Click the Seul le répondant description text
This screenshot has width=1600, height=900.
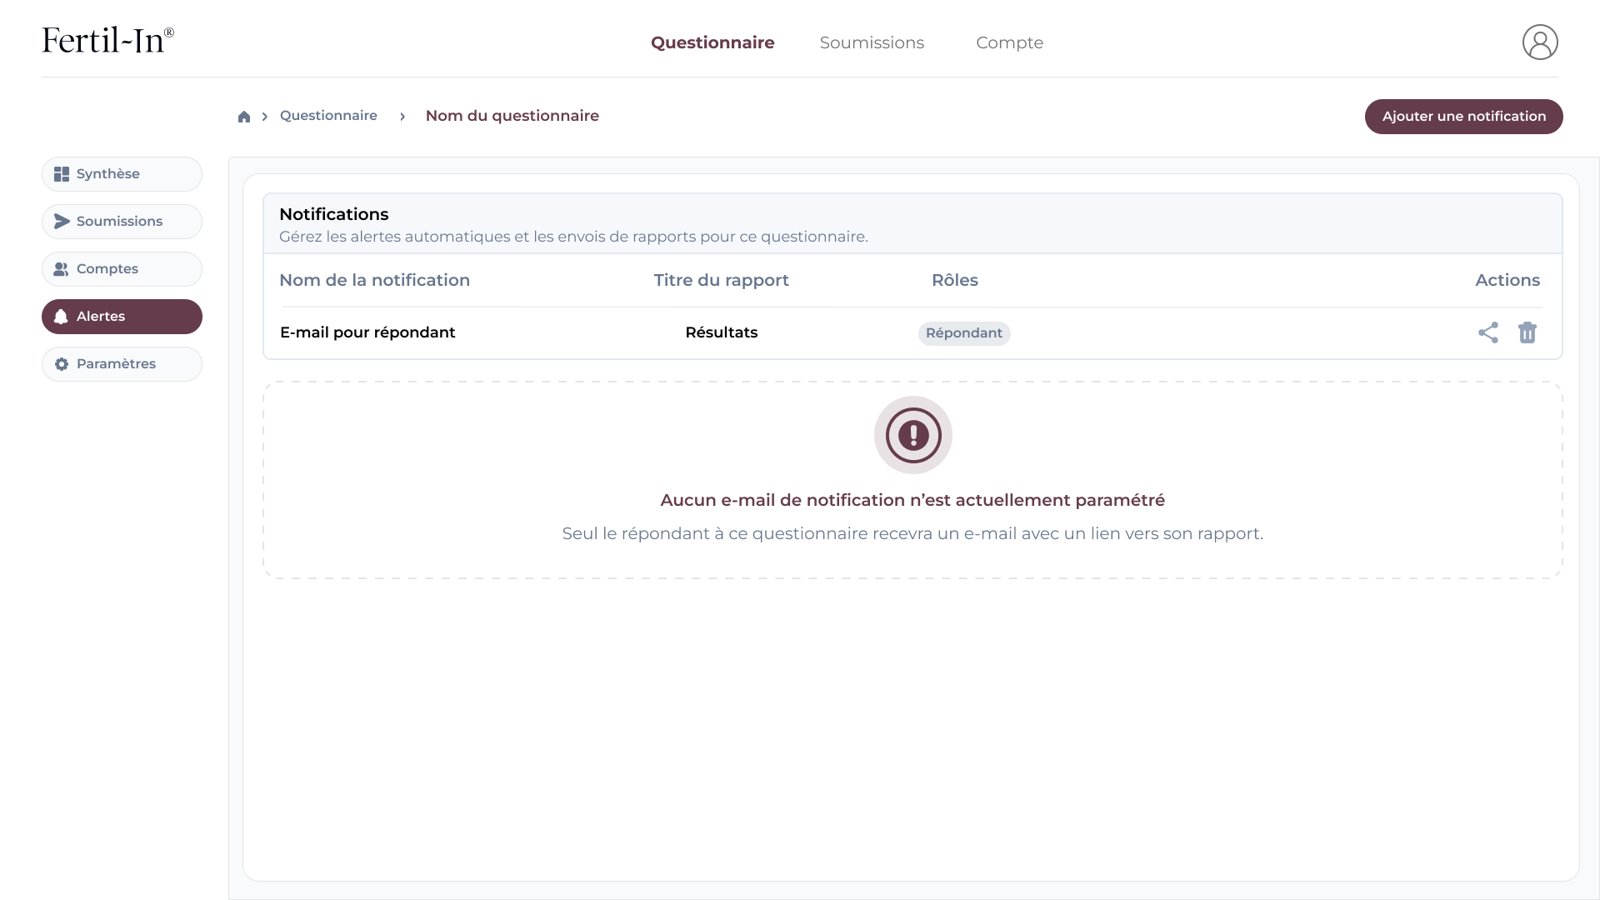point(912,533)
